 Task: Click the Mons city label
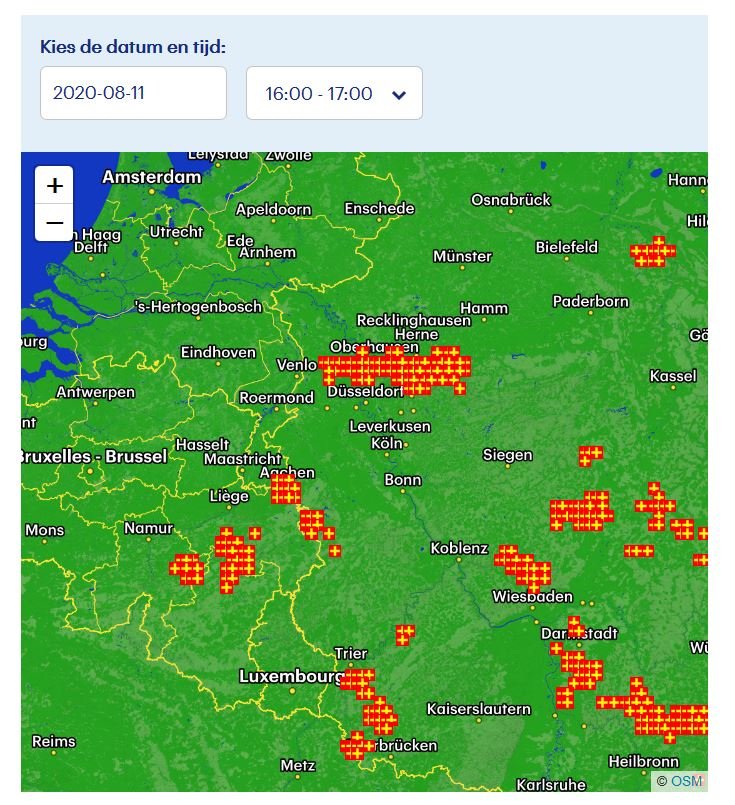pyautogui.click(x=45, y=530)
